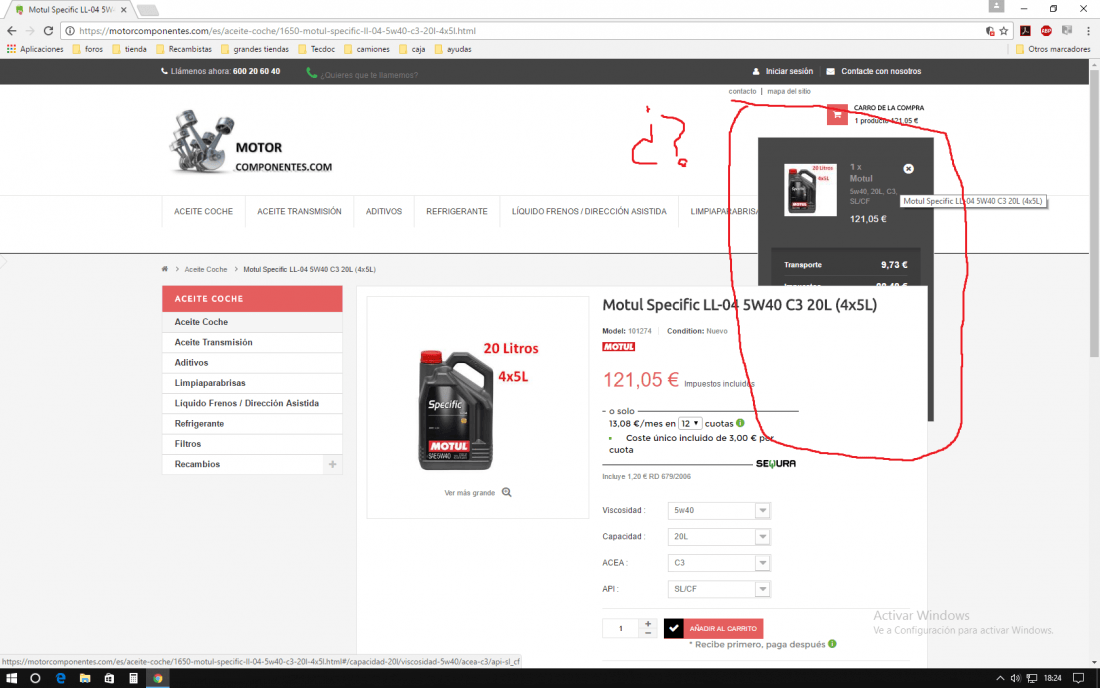
Task: Select Aceite Transmisión in sidebar
Action: pos(252,342)
